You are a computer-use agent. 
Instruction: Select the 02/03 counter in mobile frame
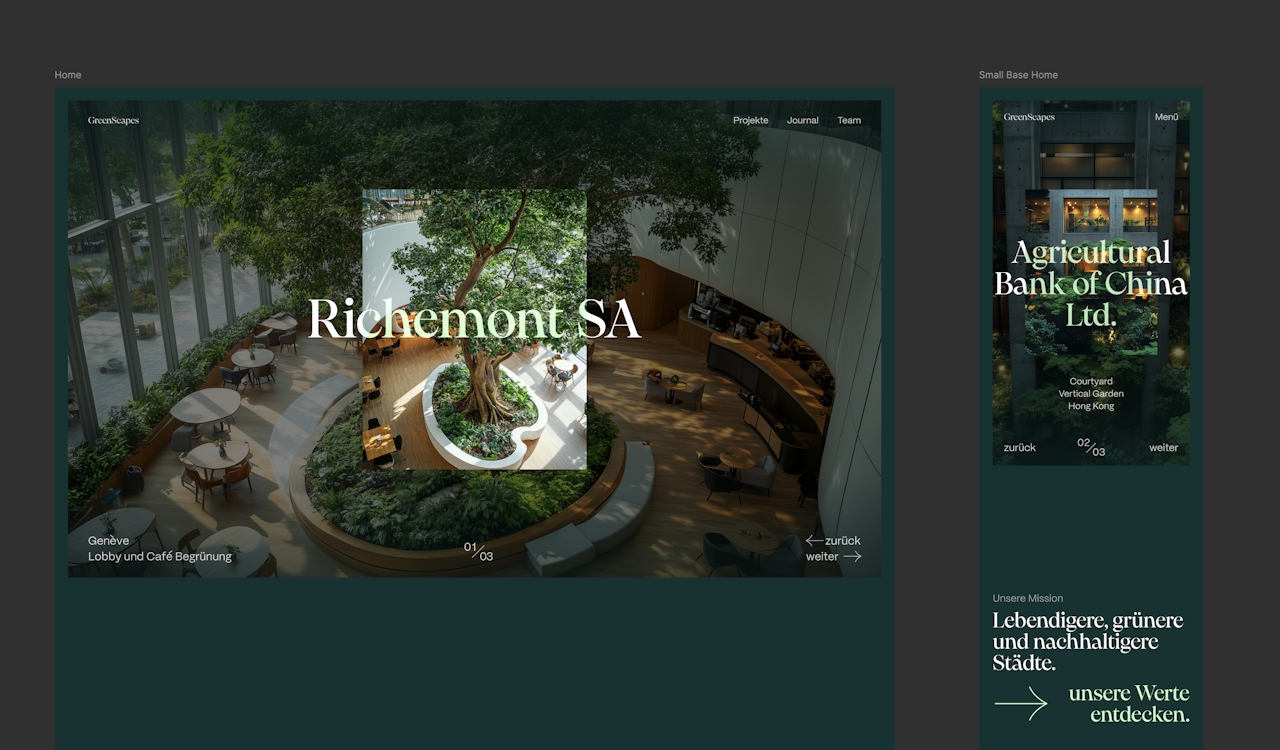[x=1091, y=447]
